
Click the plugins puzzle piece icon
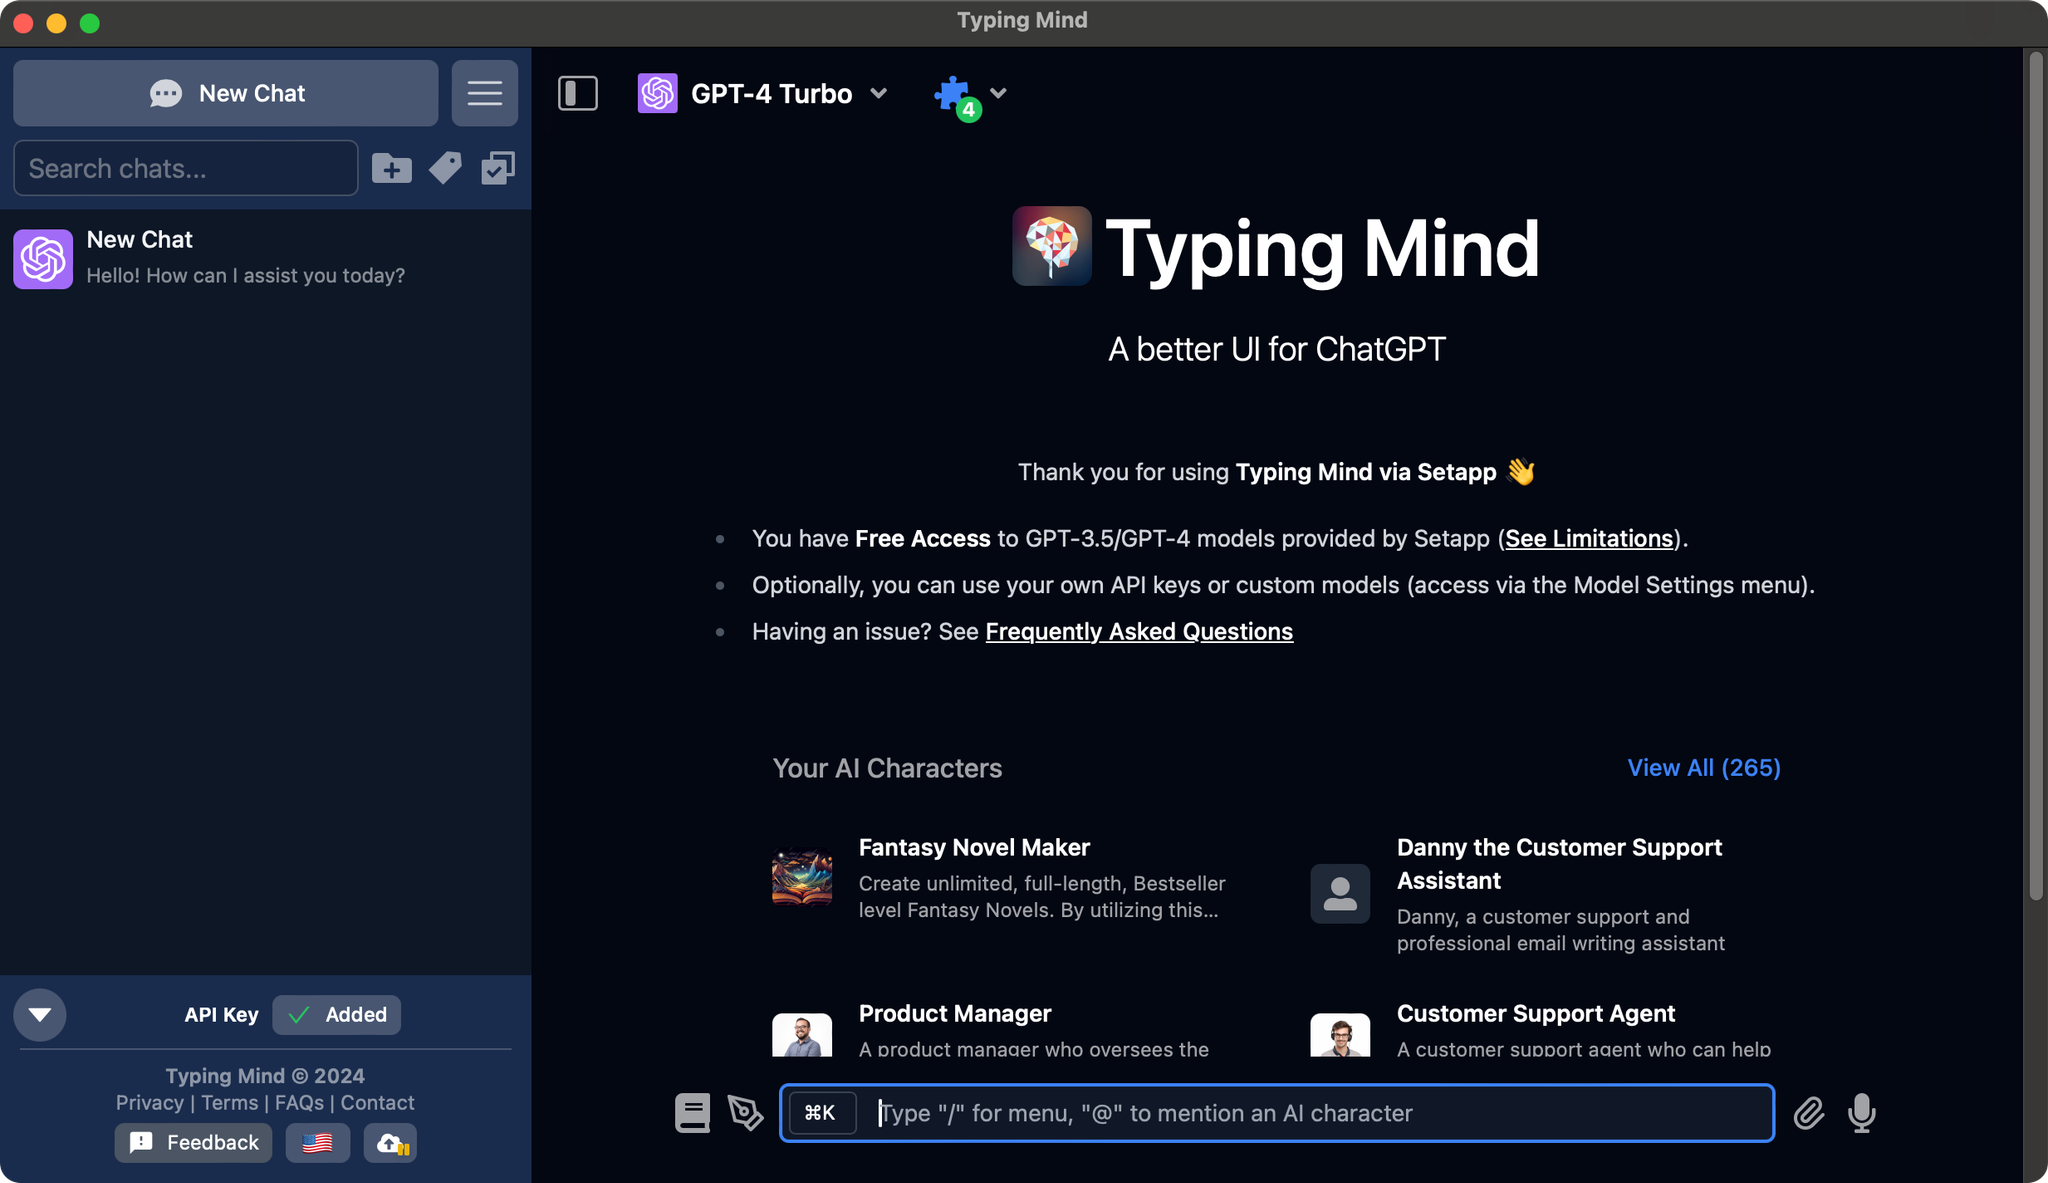(x=954, y=95)
